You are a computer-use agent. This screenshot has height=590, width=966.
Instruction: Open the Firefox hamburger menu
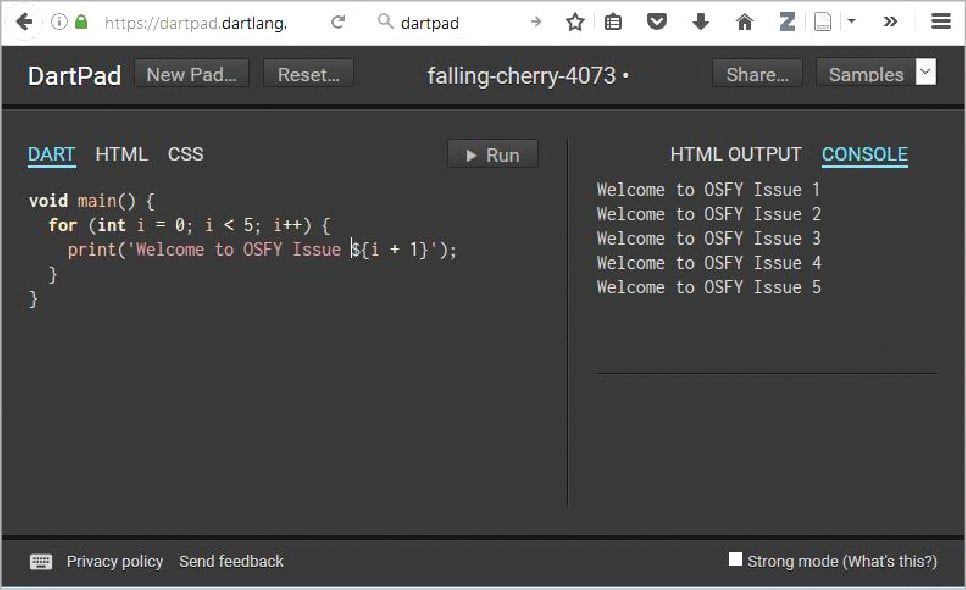(940, 22)
